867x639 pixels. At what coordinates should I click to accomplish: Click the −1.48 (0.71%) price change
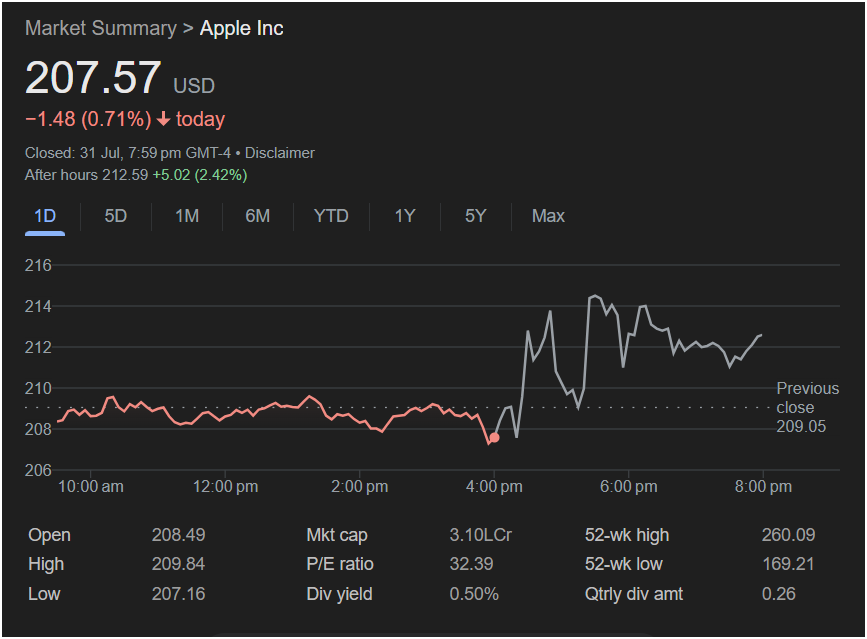[88, 119]
